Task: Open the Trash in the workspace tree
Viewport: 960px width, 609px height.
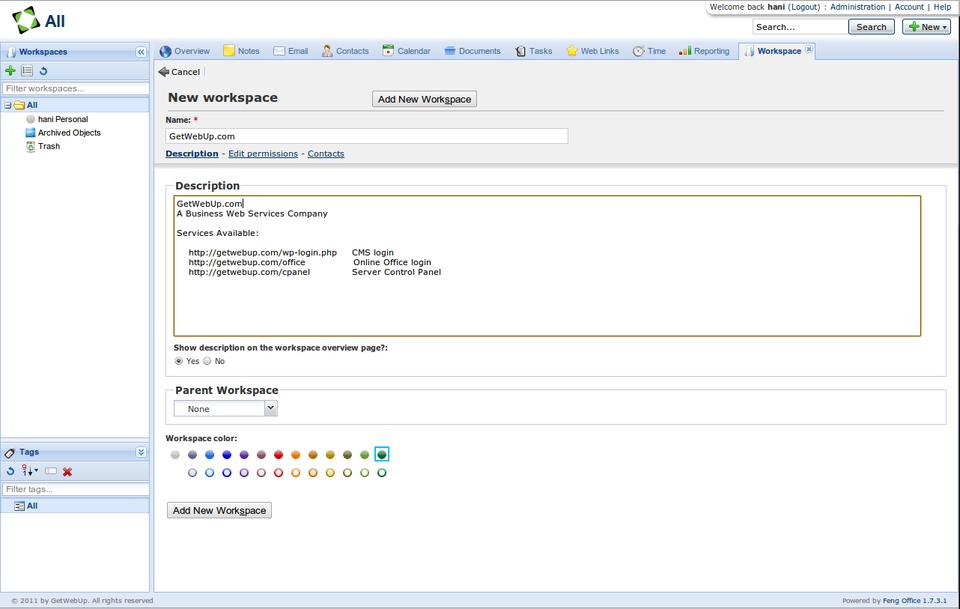Action: pyautogui.click(x=48, y=146)
